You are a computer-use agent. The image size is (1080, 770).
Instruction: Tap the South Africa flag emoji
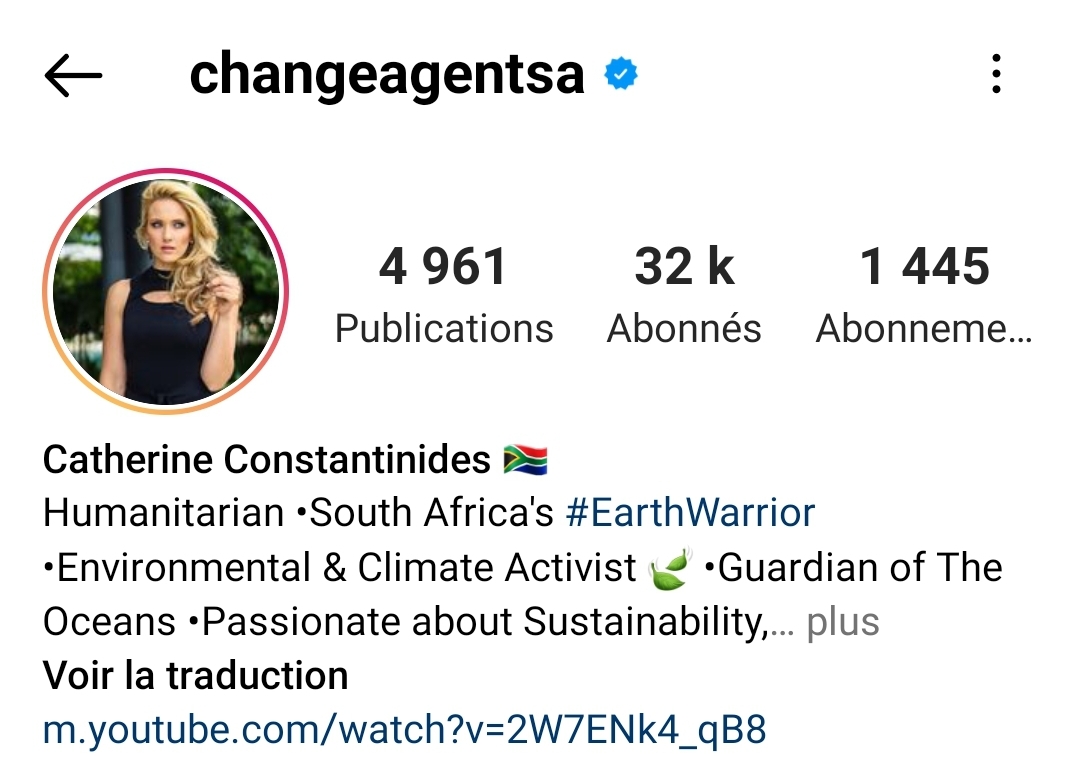click(x=526, y=459)
